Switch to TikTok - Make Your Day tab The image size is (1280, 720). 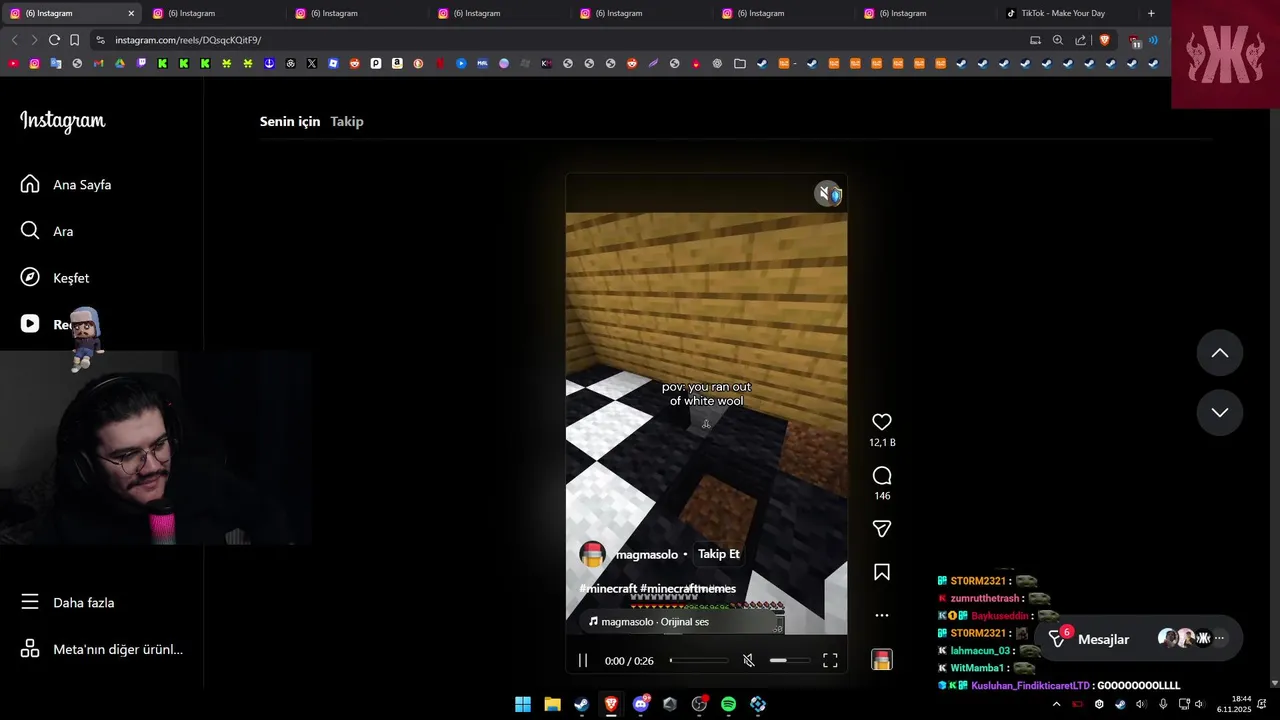[x=1063, y=13]
